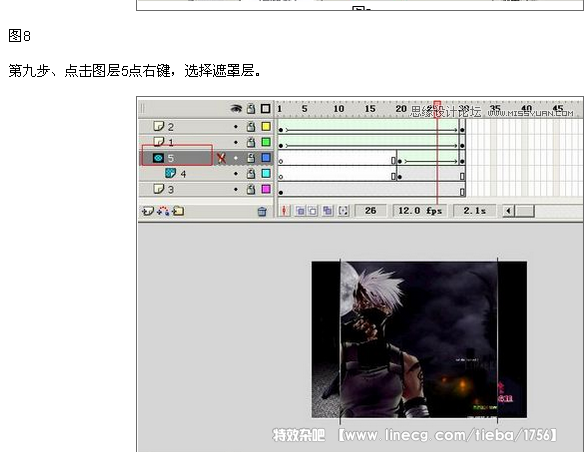Image resolution: width=587 pixels, height=452 pixels.
Task: Click frame number 5 on the timeline ruler
Action: [x=304, y=109]
